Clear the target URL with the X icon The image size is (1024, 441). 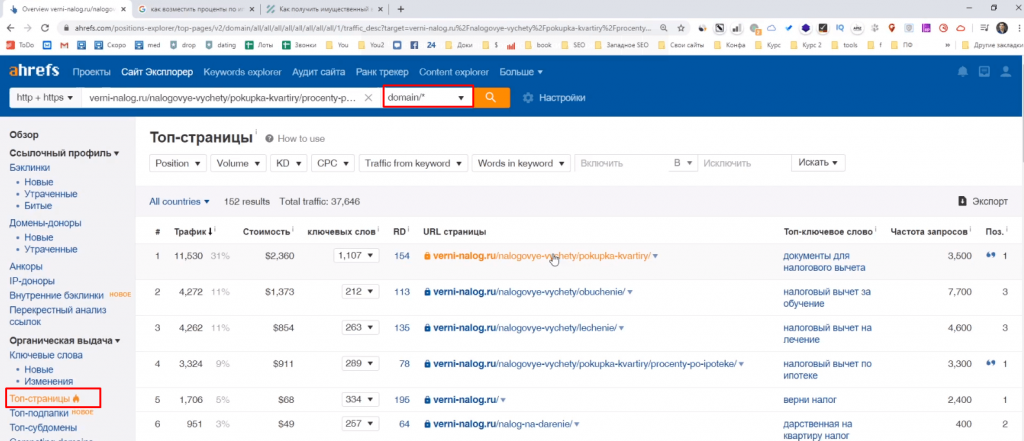pos(368,97)
